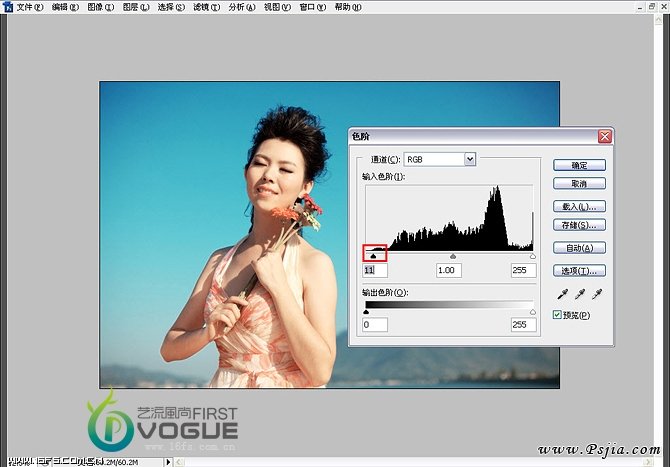
Task: Click the 载入(L)... load button
Action: click(x=579, y=206)
